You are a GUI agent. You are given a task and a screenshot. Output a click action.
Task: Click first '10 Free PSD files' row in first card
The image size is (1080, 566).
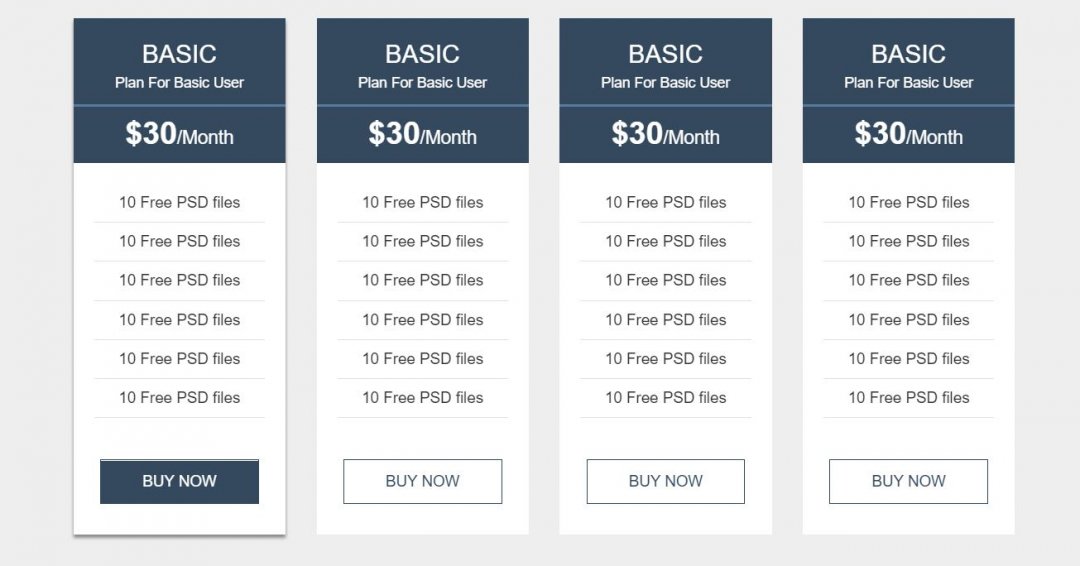[179, 202]
